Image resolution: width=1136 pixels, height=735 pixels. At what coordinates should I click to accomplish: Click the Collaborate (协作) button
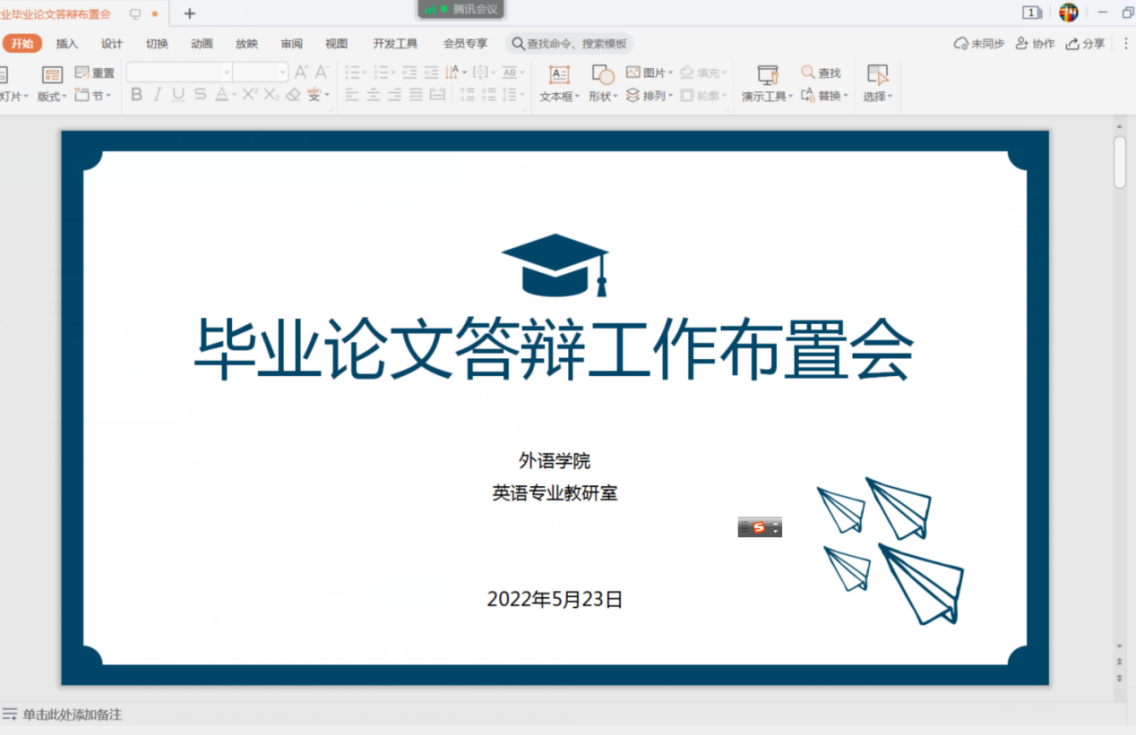point(1035,43)
